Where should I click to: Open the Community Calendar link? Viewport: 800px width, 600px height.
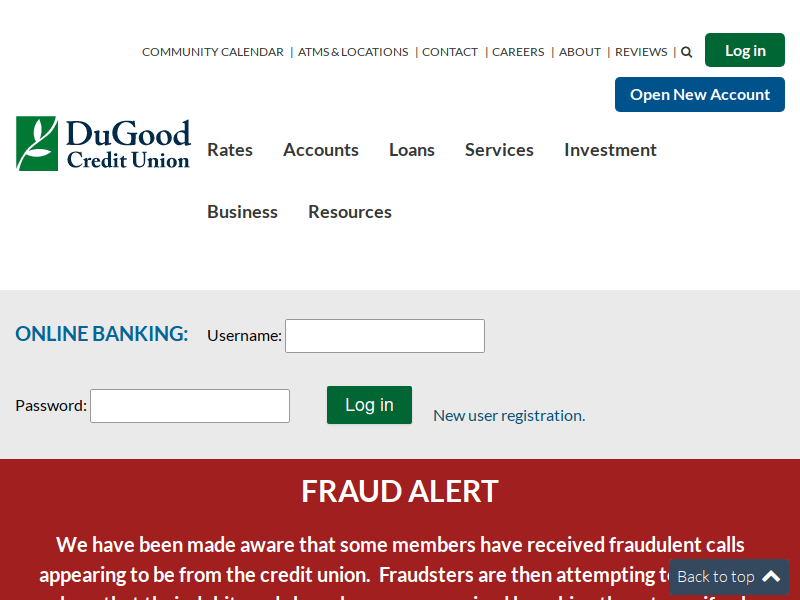pos(213,52)
